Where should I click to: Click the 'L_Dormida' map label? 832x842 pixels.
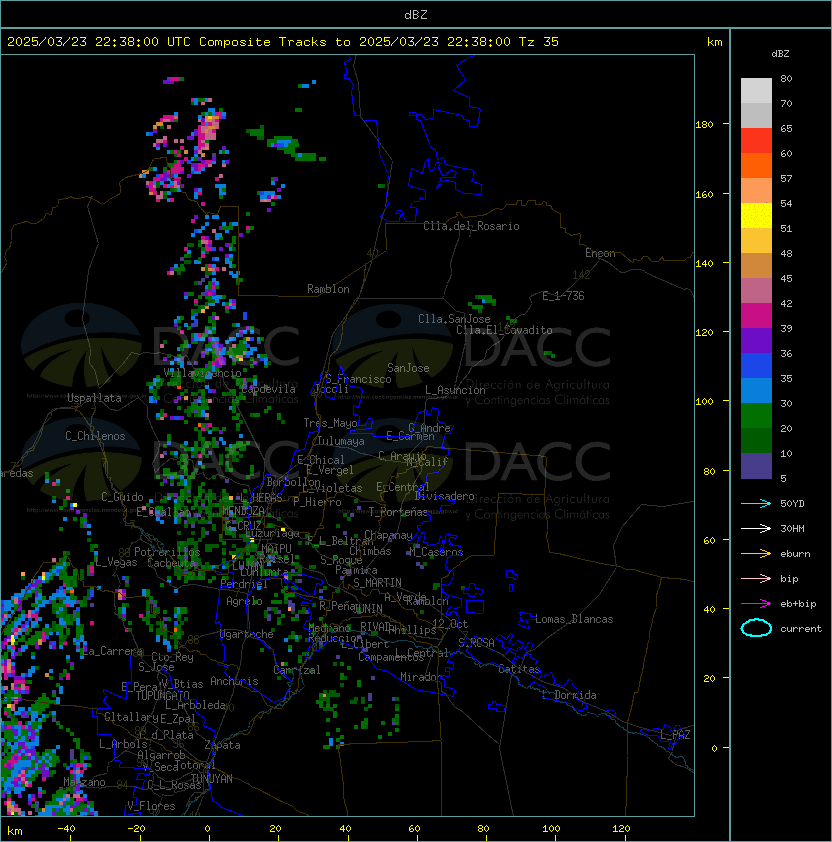(x=569, y=695)
